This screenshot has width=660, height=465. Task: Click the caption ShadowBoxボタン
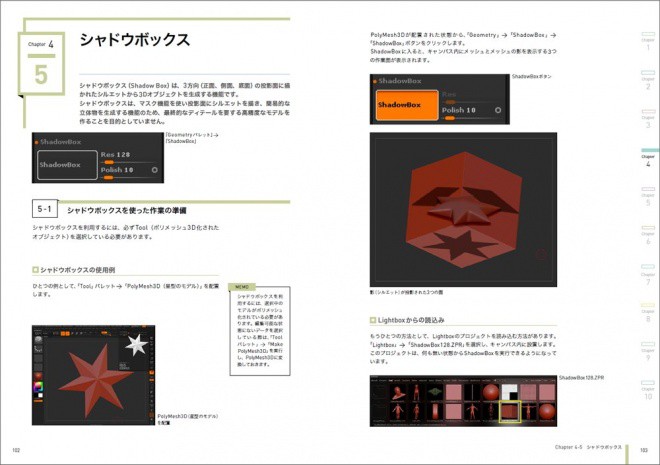531,77
